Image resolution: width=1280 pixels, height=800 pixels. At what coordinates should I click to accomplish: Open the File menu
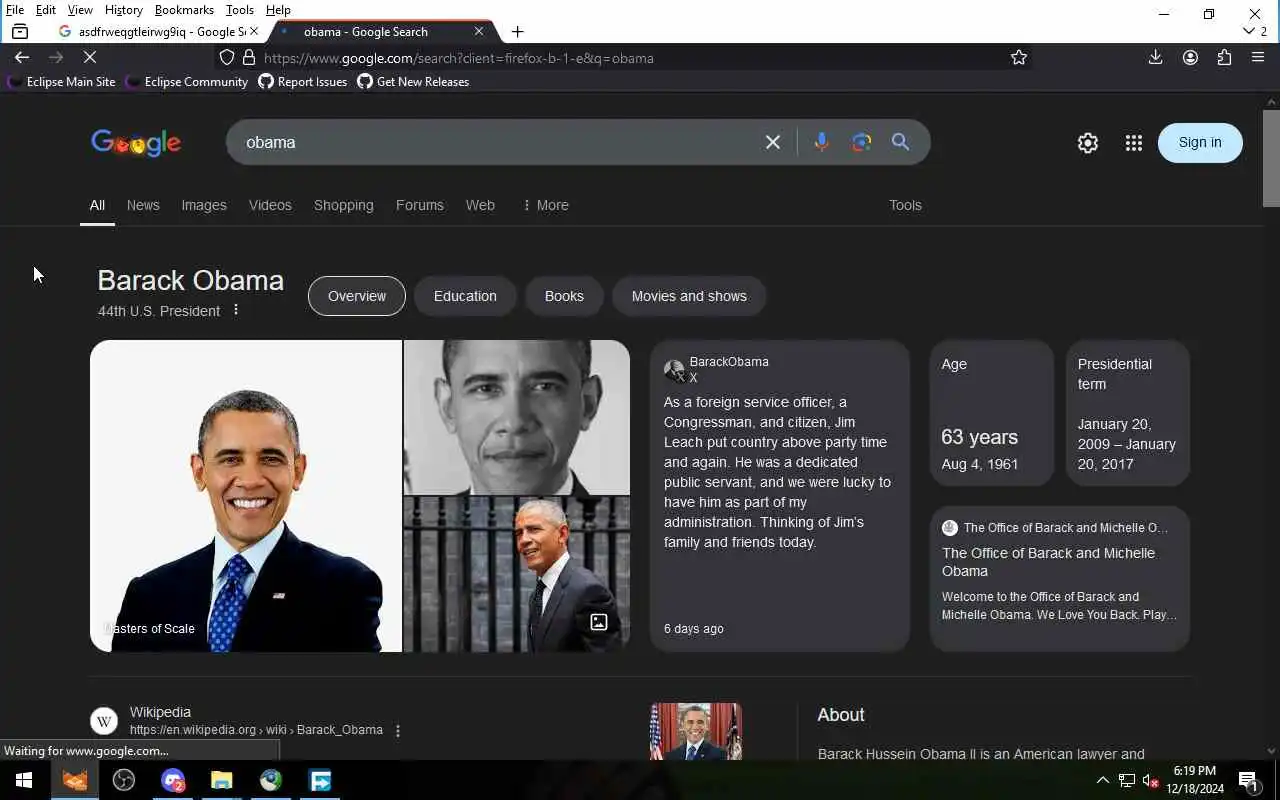pos(15,10)
